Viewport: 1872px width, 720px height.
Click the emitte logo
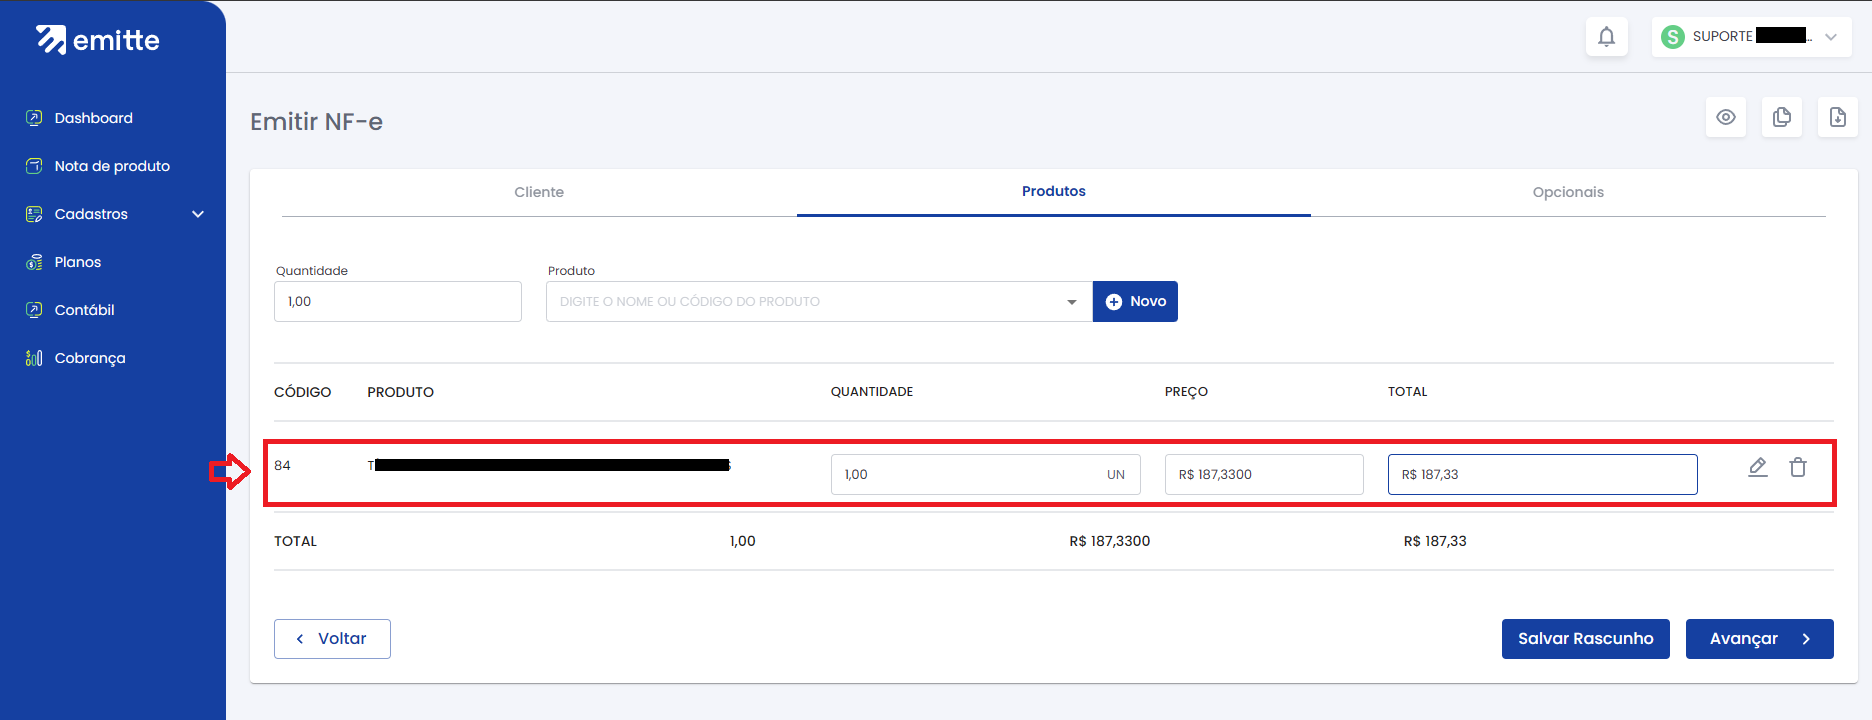[98, 40]
